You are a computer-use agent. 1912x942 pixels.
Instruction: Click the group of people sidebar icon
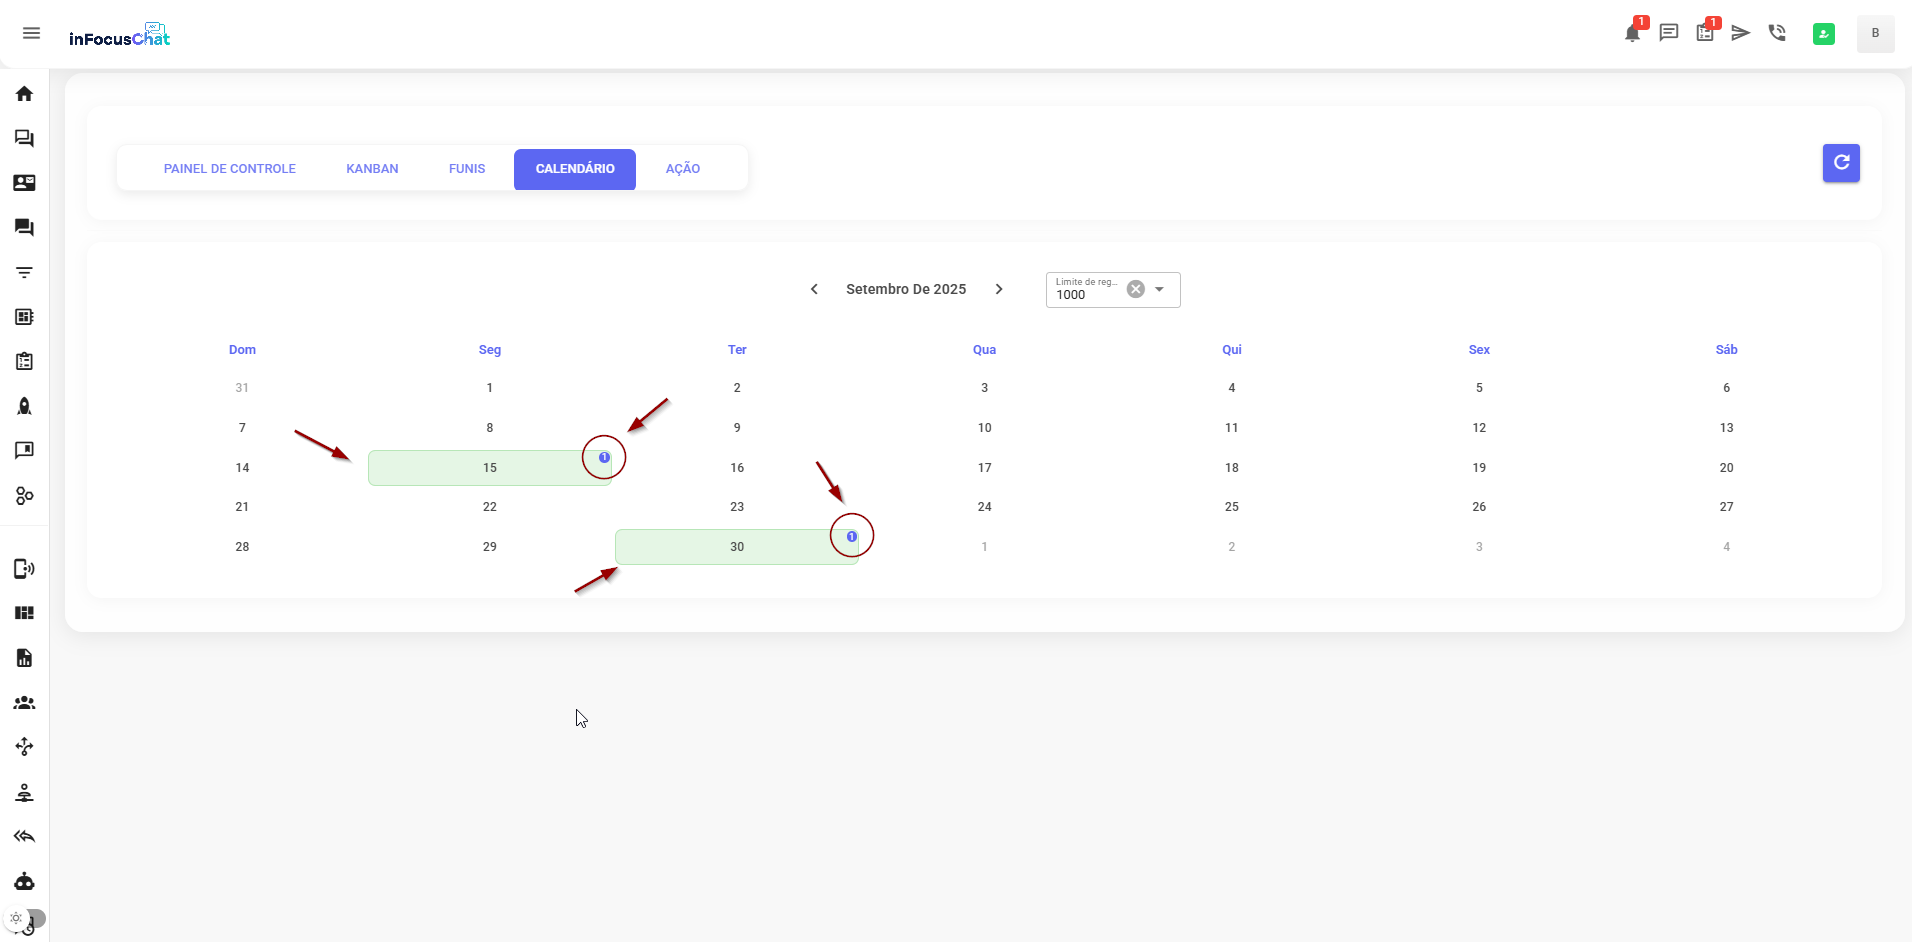coord(24,703)
